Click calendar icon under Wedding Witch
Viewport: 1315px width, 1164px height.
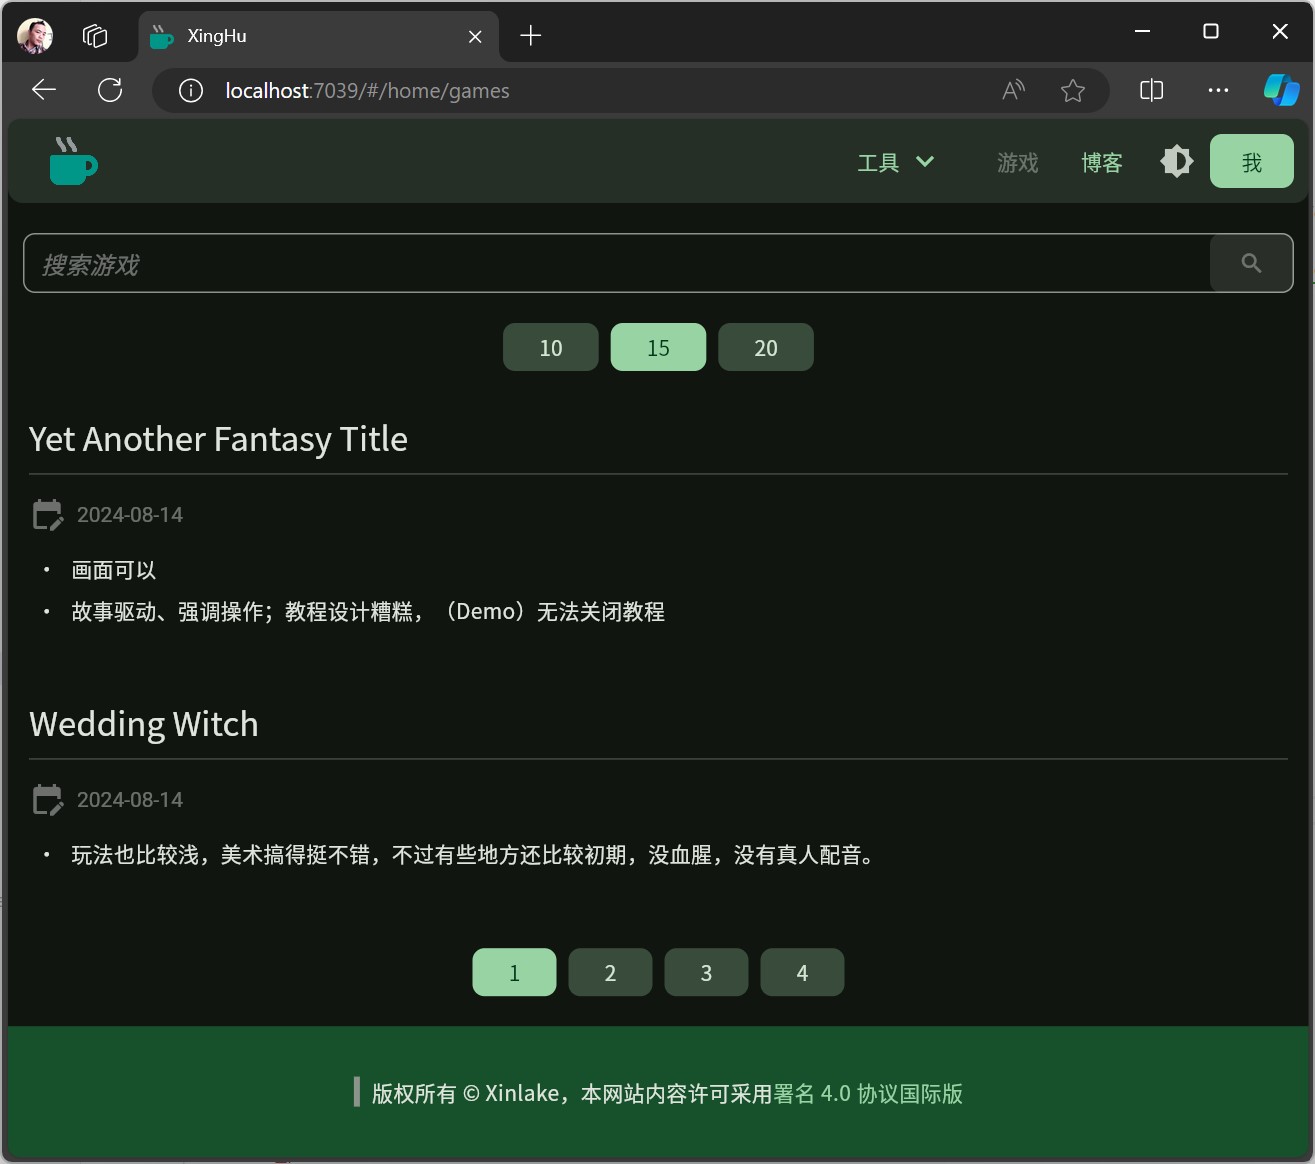coord(48,800)
